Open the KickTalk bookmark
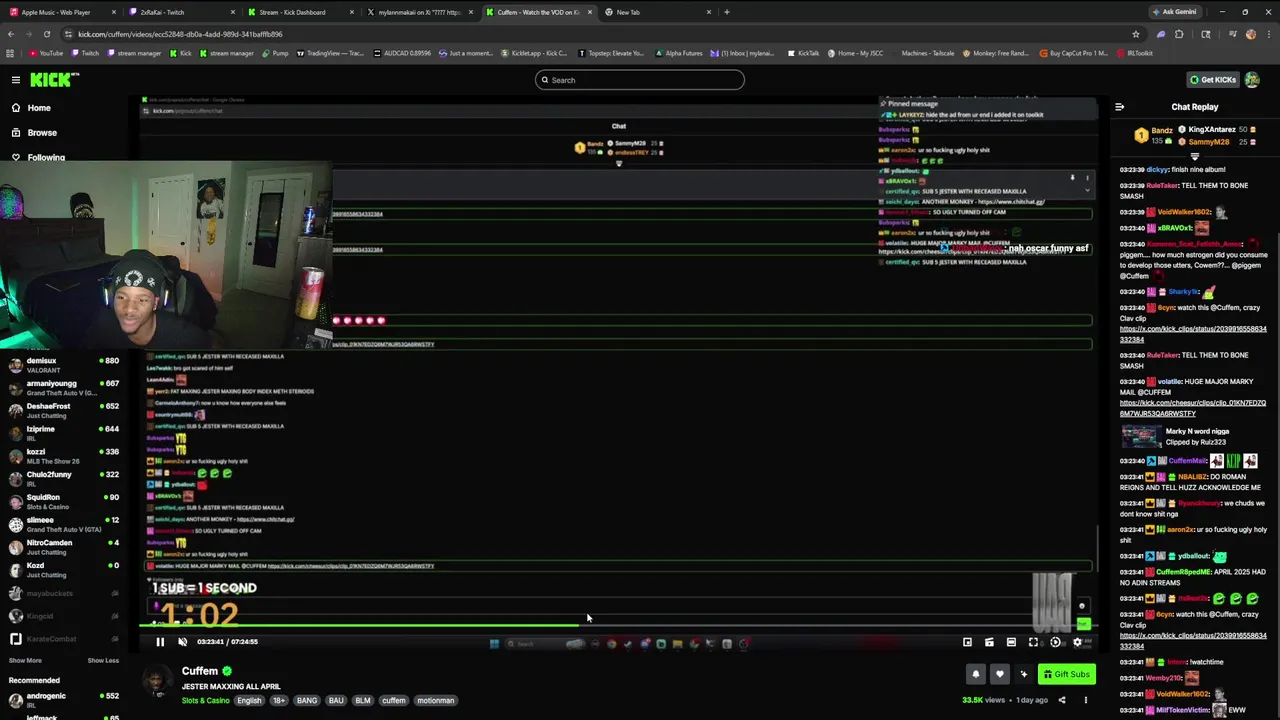 [803, 53]
